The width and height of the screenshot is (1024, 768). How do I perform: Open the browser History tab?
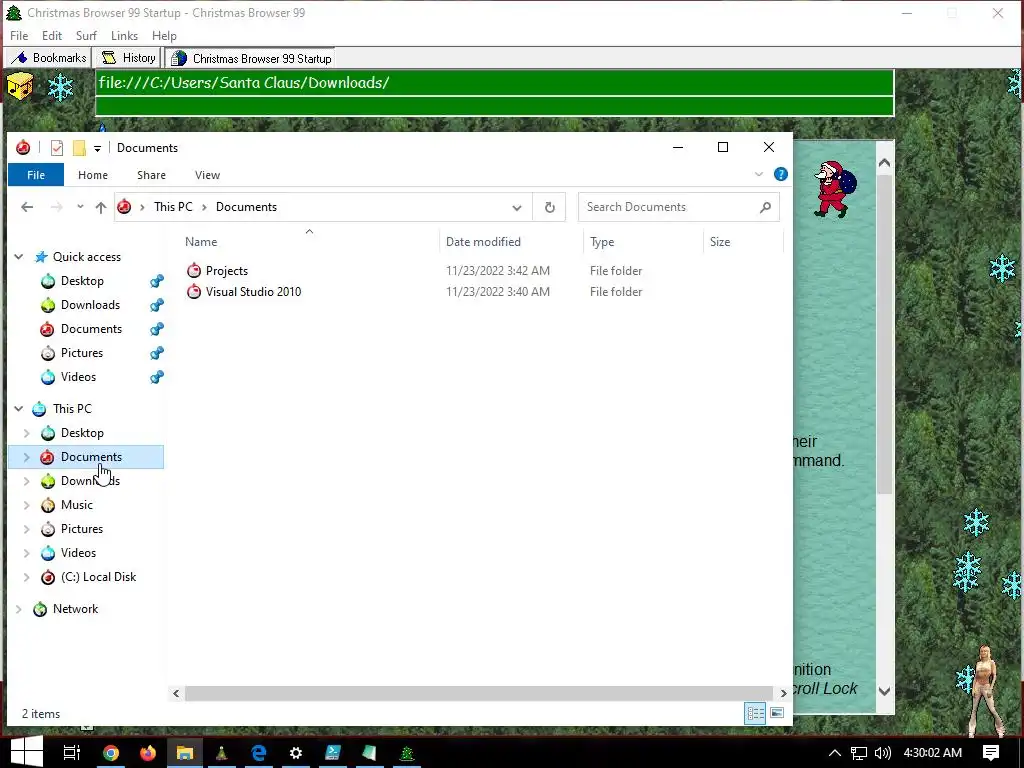[128, 58]
